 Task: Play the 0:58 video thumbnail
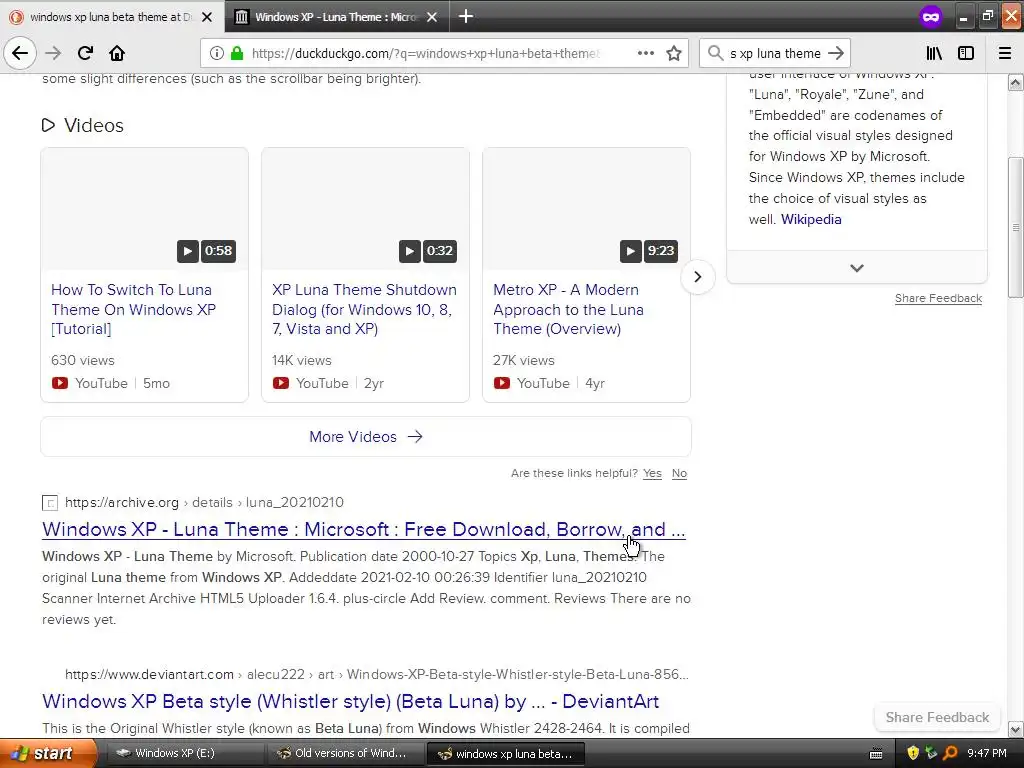coord(144,209)
